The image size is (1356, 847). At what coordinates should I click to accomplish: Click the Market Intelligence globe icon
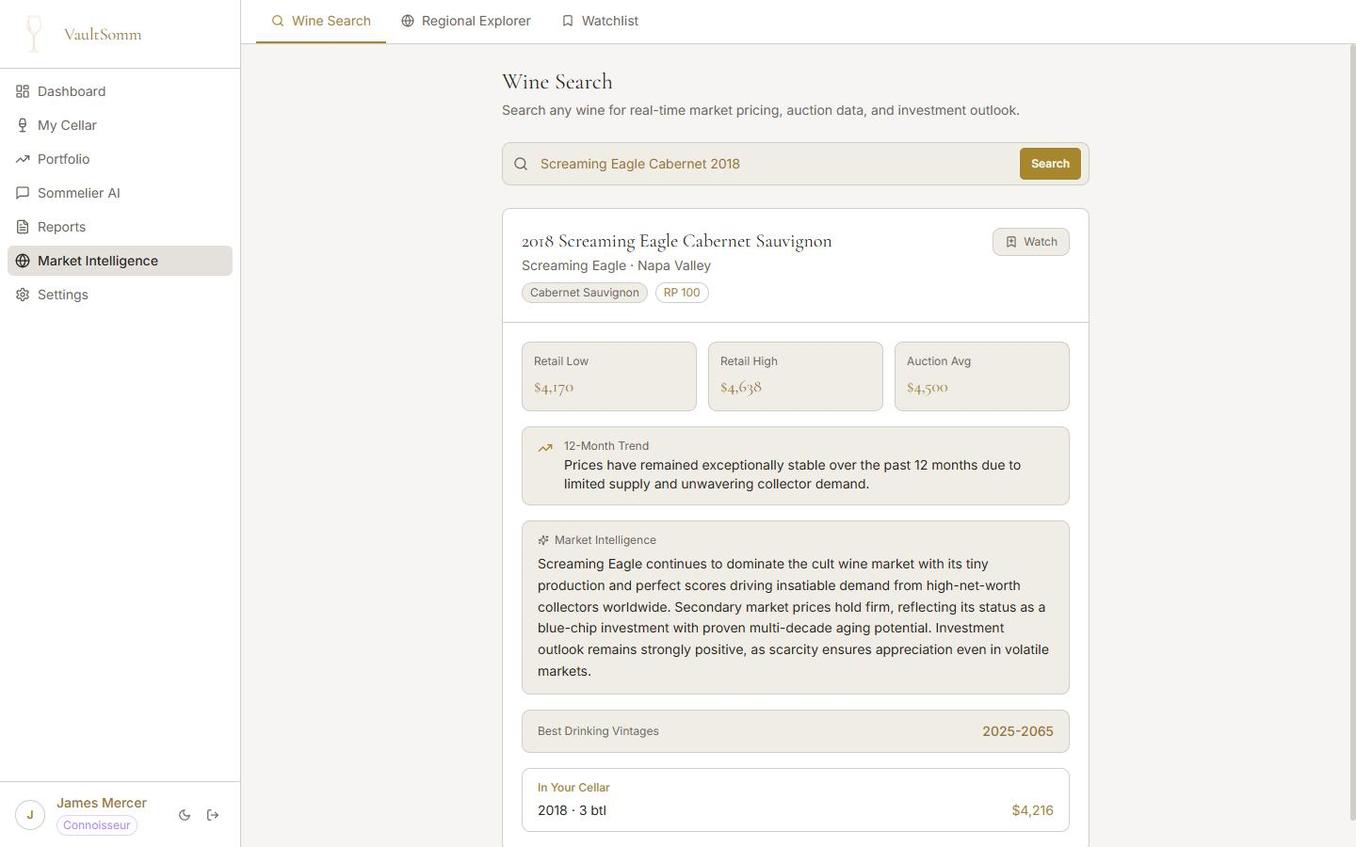point(22,261)
